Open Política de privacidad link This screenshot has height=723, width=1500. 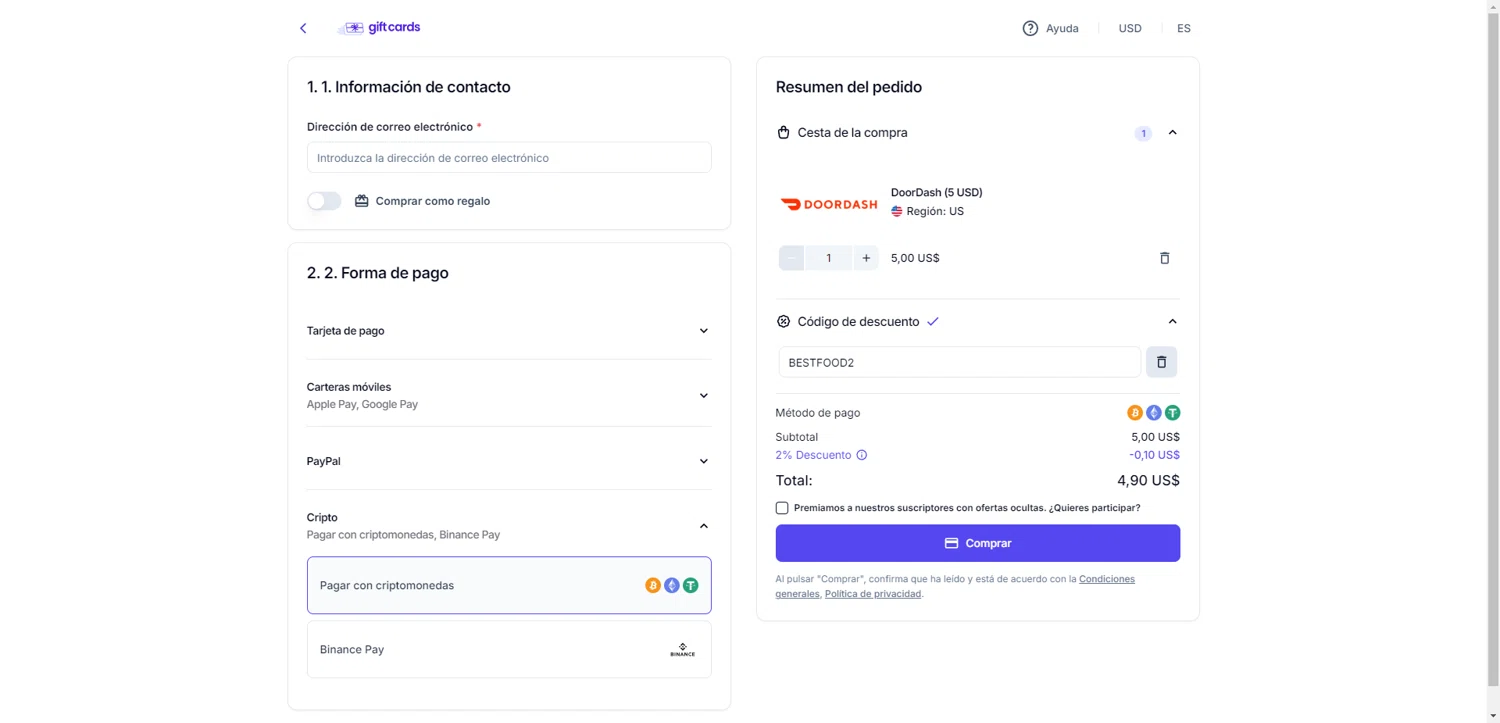[x=873, y=594]
